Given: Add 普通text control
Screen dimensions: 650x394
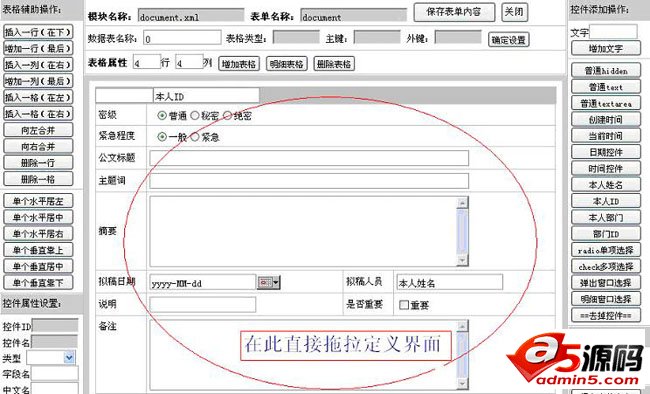Looking at the screenshot, I should [x=606, y=87].
